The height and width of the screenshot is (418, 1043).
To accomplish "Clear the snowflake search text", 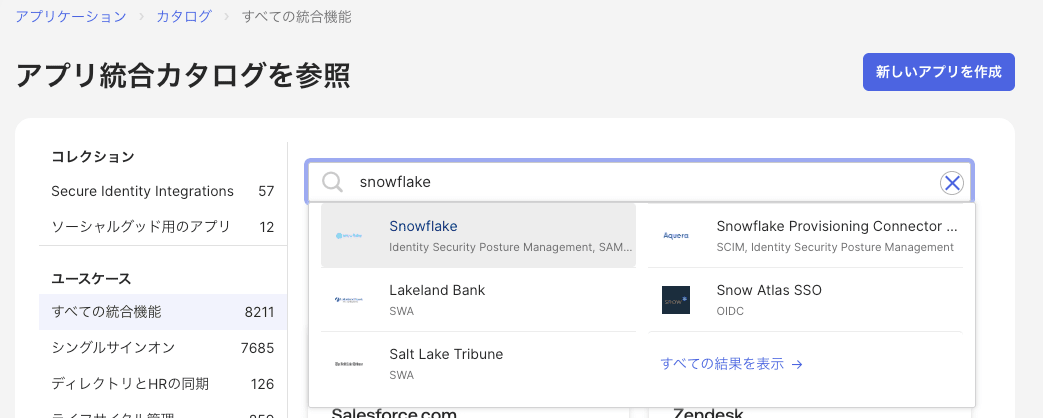I will click(x=952, y=183).
